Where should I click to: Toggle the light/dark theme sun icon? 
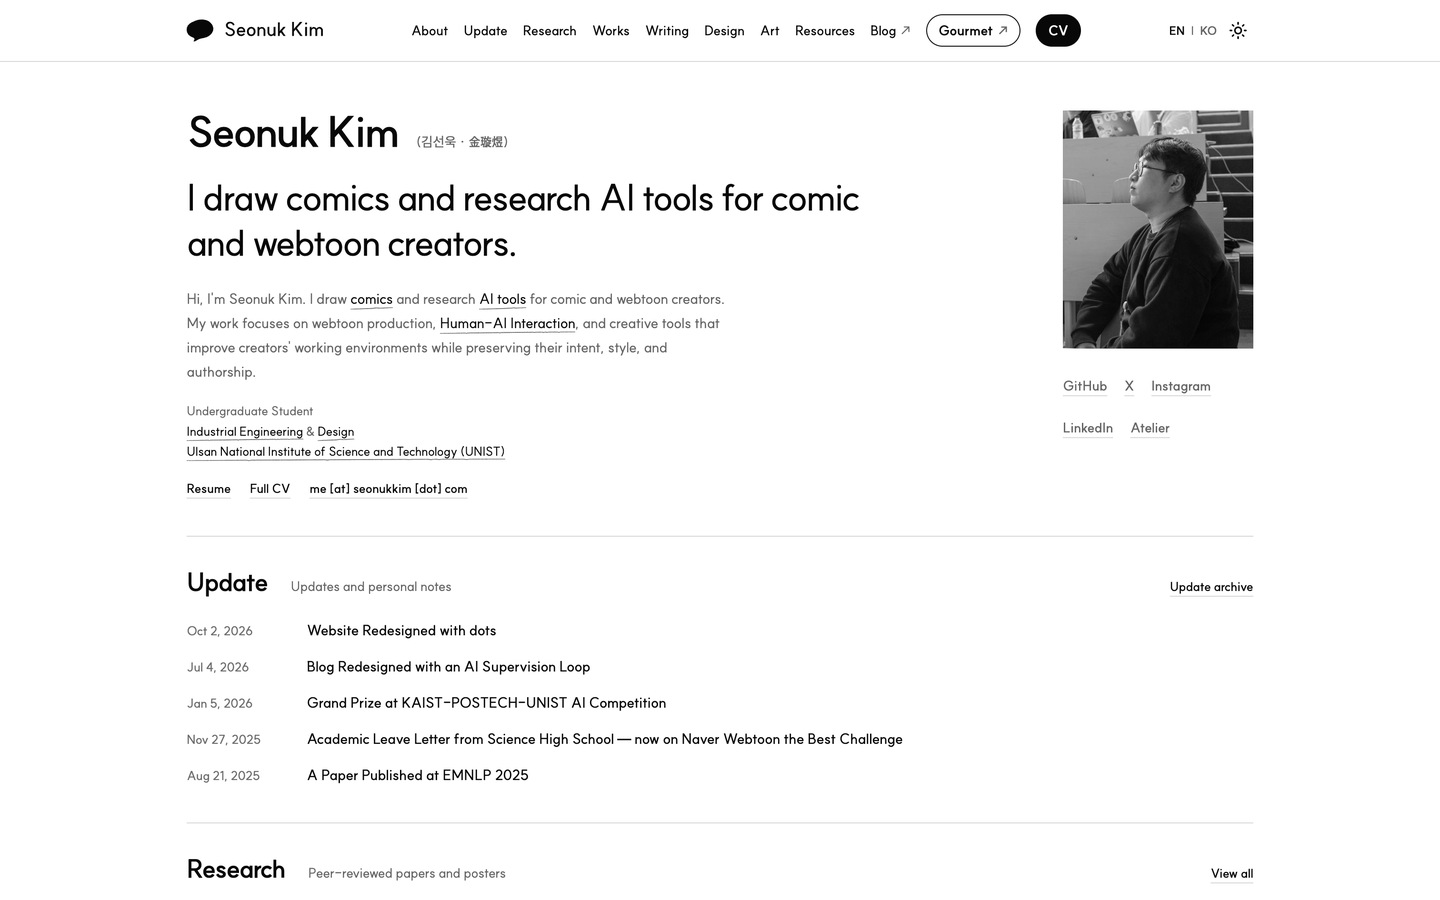pos(1238,31)
